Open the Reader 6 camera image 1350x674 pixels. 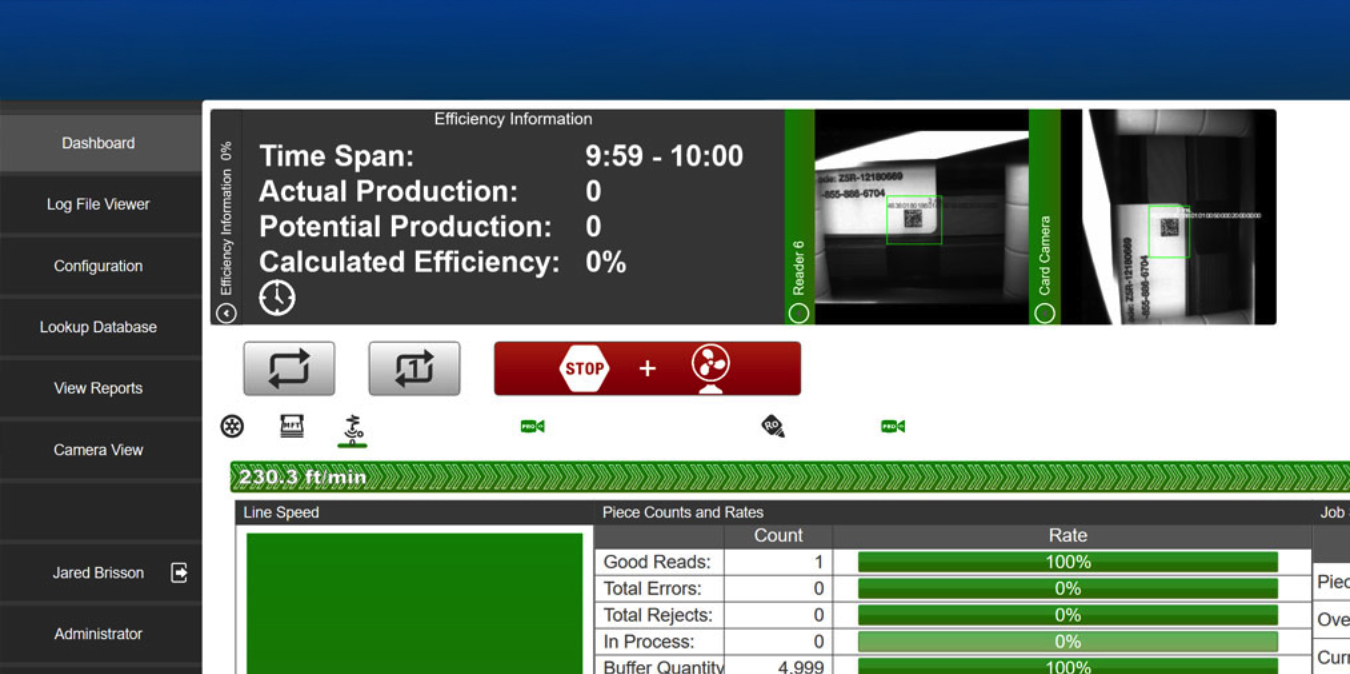pyautogui.click(x=922, y=217)
